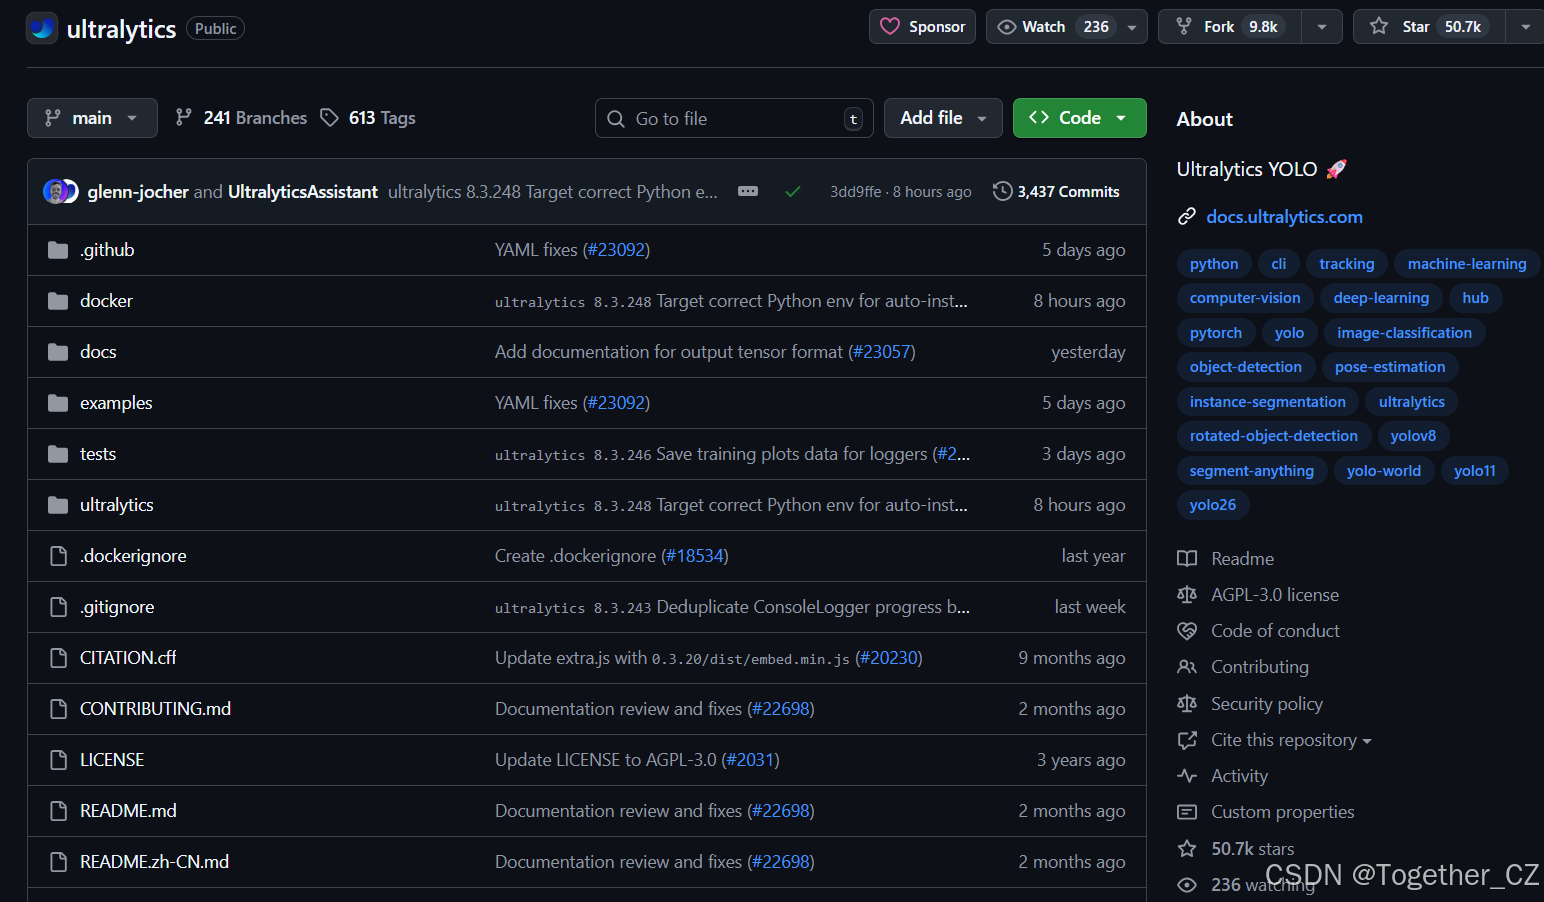Viewport: 1544px width, 902px height.
Task: Open the docs folder name
Action: point(98,352)
